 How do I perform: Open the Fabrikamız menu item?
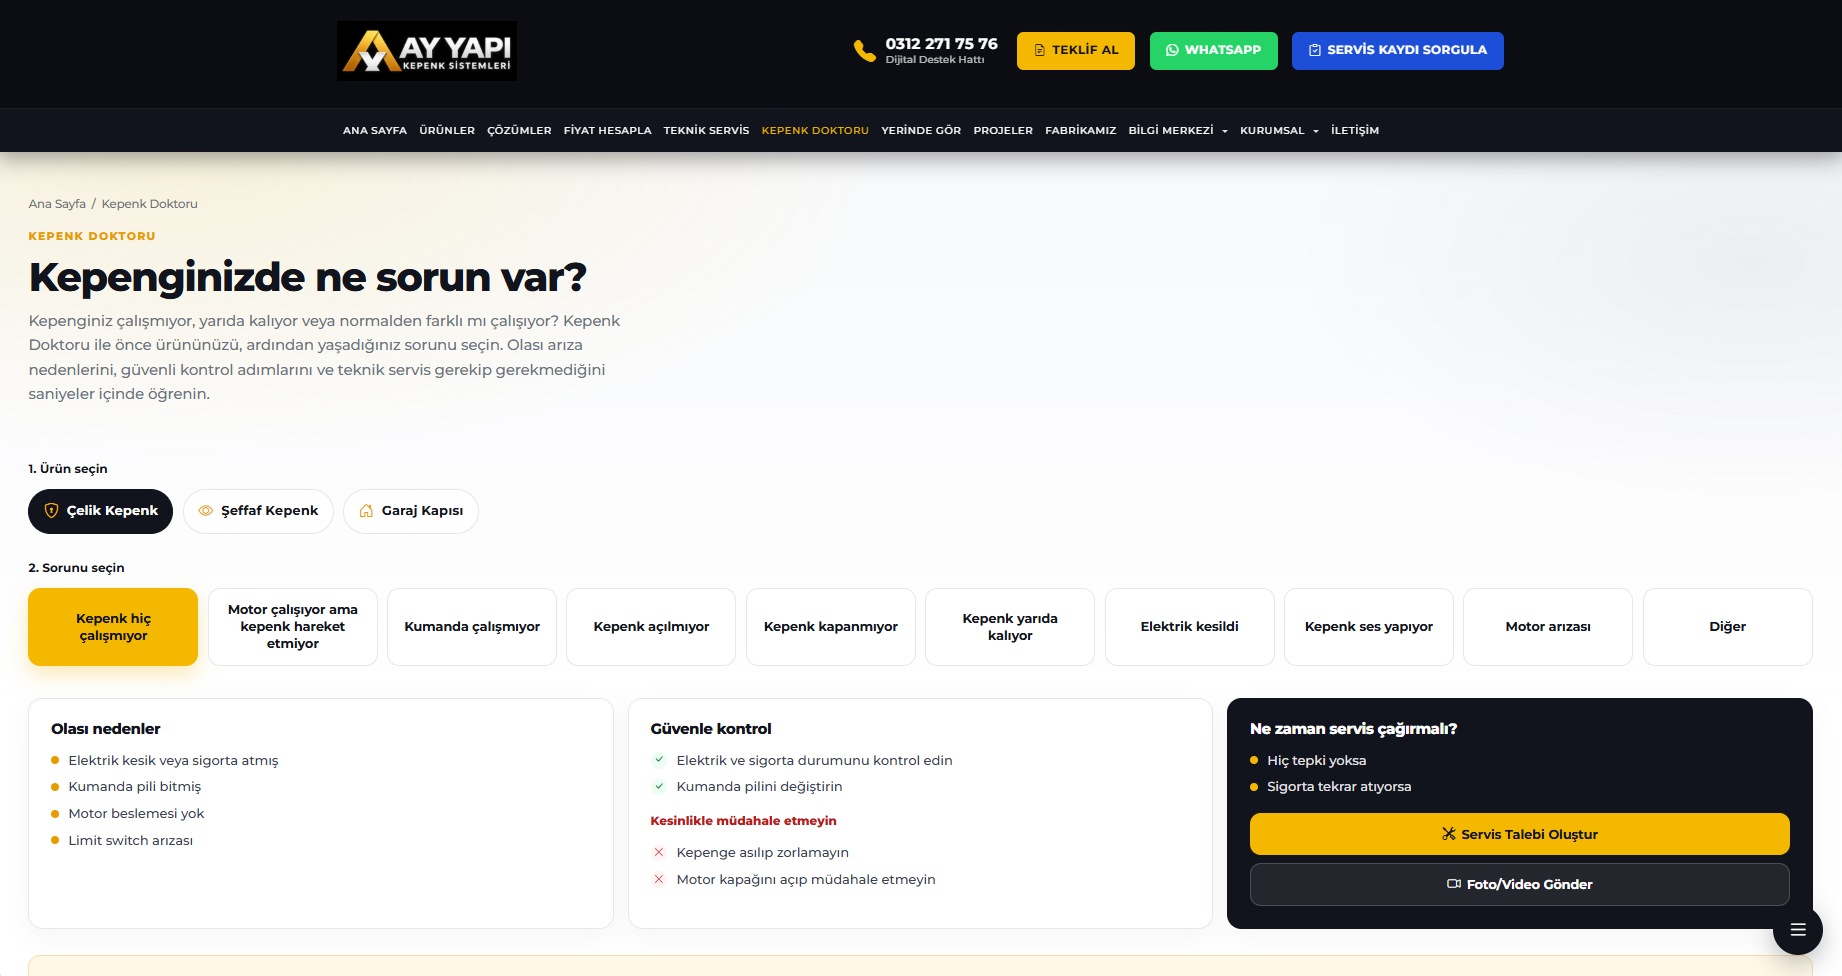click(1081, 131)
